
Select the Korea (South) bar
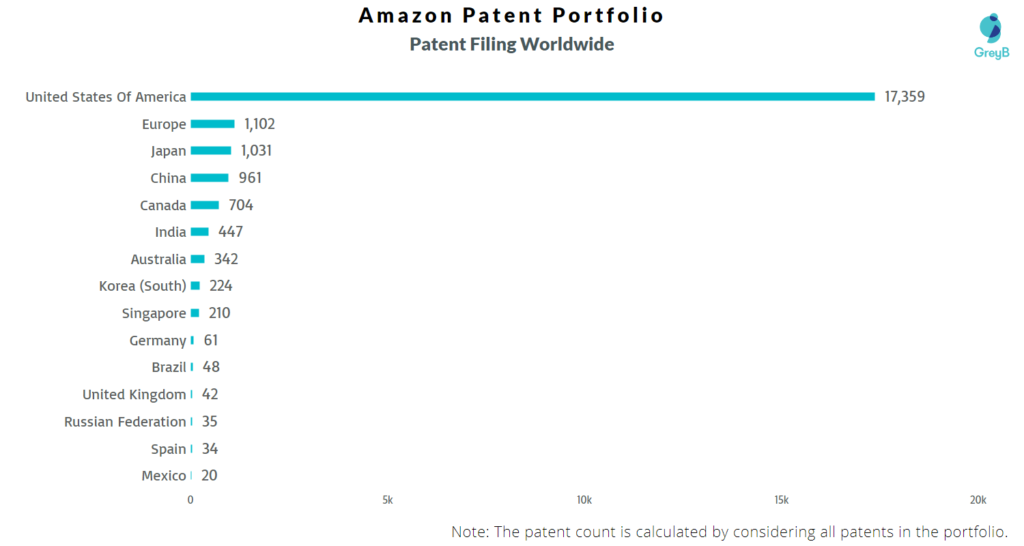pyautogui.click(x=196, y=286)
